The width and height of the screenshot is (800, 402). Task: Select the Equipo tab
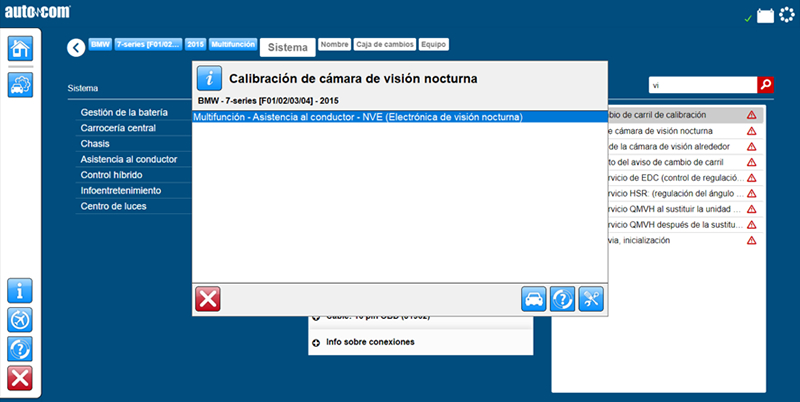pos(434,44)
